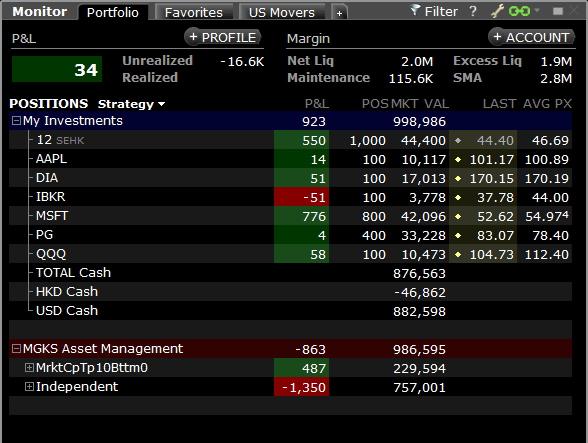Click the green chain link icon

point(519,11)
